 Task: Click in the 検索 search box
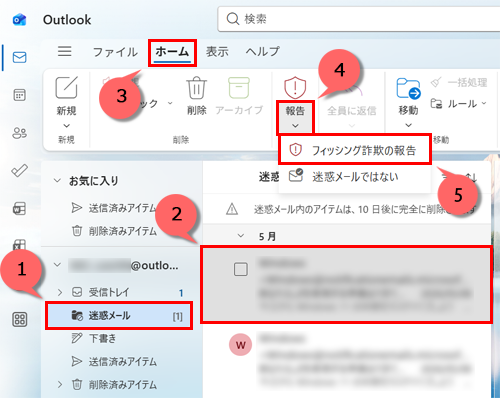(x=360, y=19)
